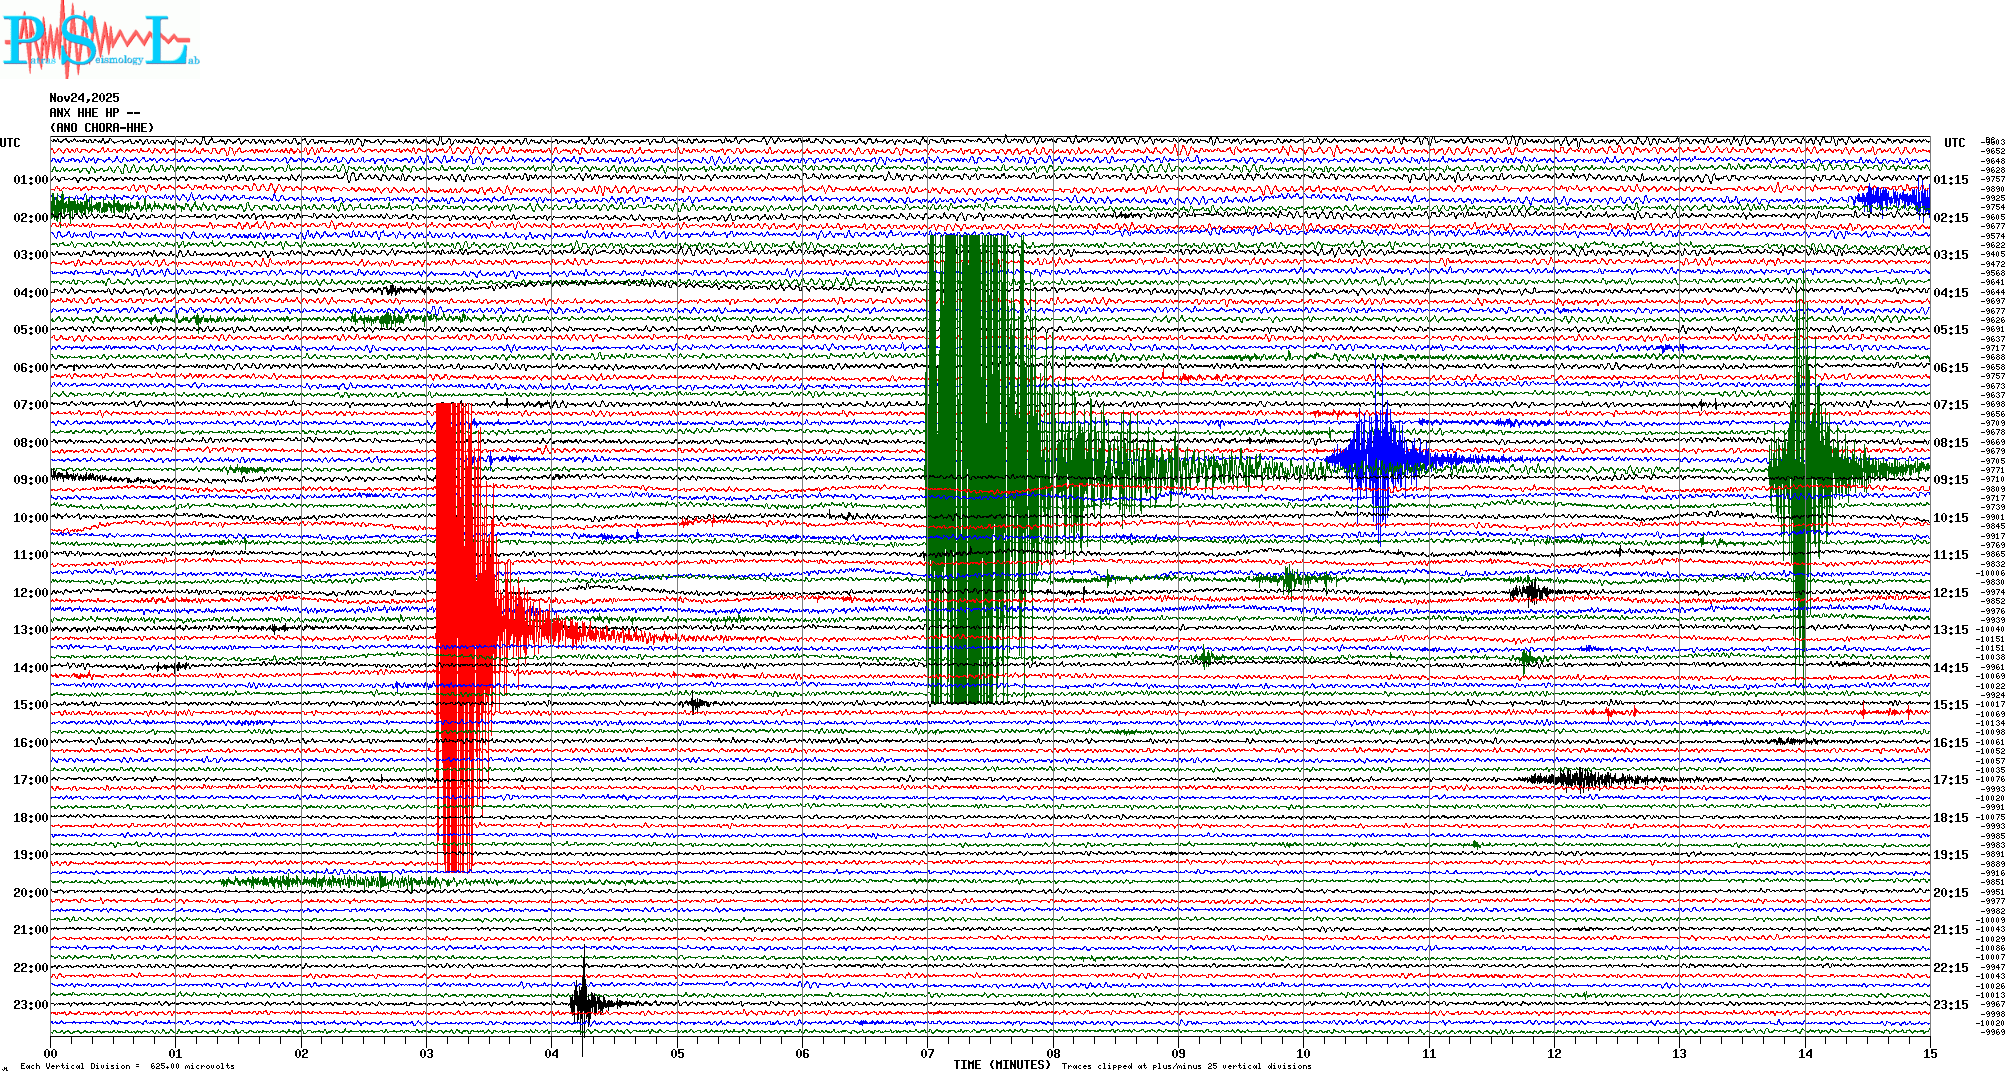Click minute marker 03 on bottom axis
Viewport: 2010px width, 1080px height.
tap(427, 1053)
